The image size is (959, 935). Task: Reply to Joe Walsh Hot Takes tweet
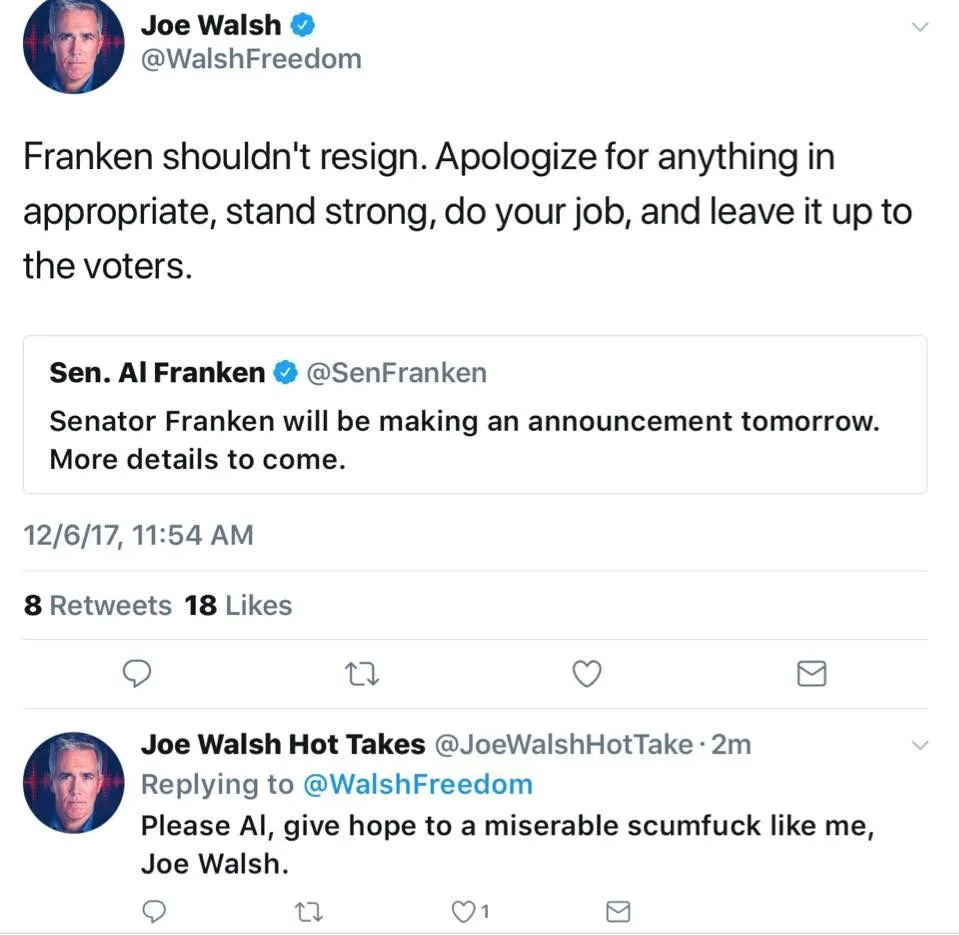(x=154, y=910)
